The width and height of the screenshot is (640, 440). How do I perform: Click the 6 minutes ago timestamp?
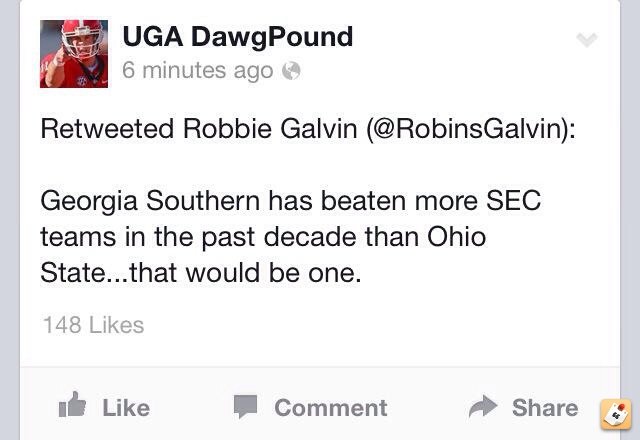[198, 70]
